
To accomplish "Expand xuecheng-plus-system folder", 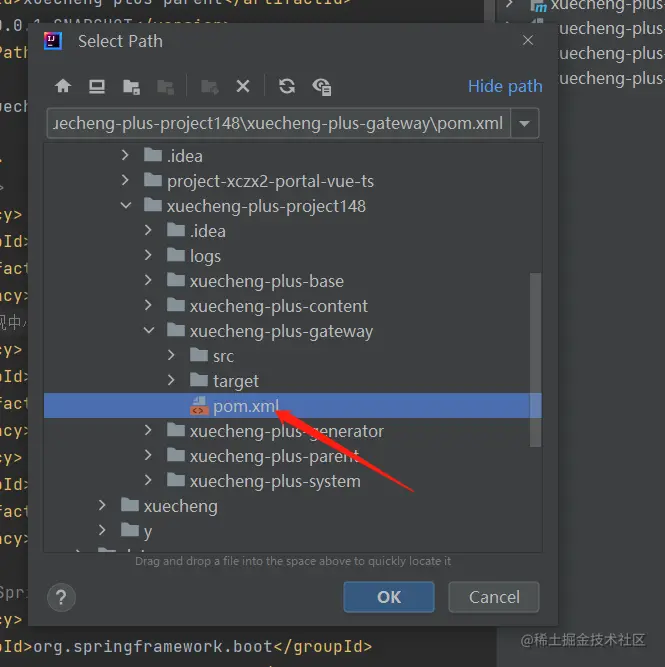I will (x=148, y=481).
